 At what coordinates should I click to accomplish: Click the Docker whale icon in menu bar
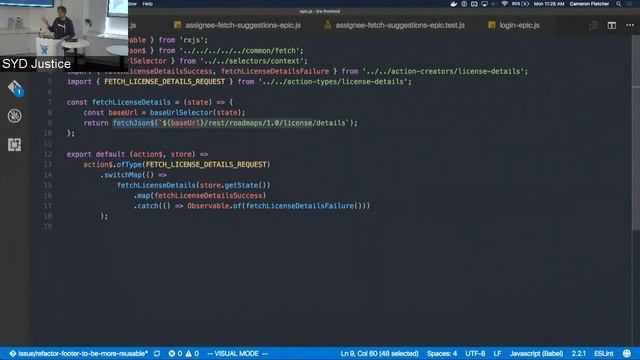(x=453, y=4)
